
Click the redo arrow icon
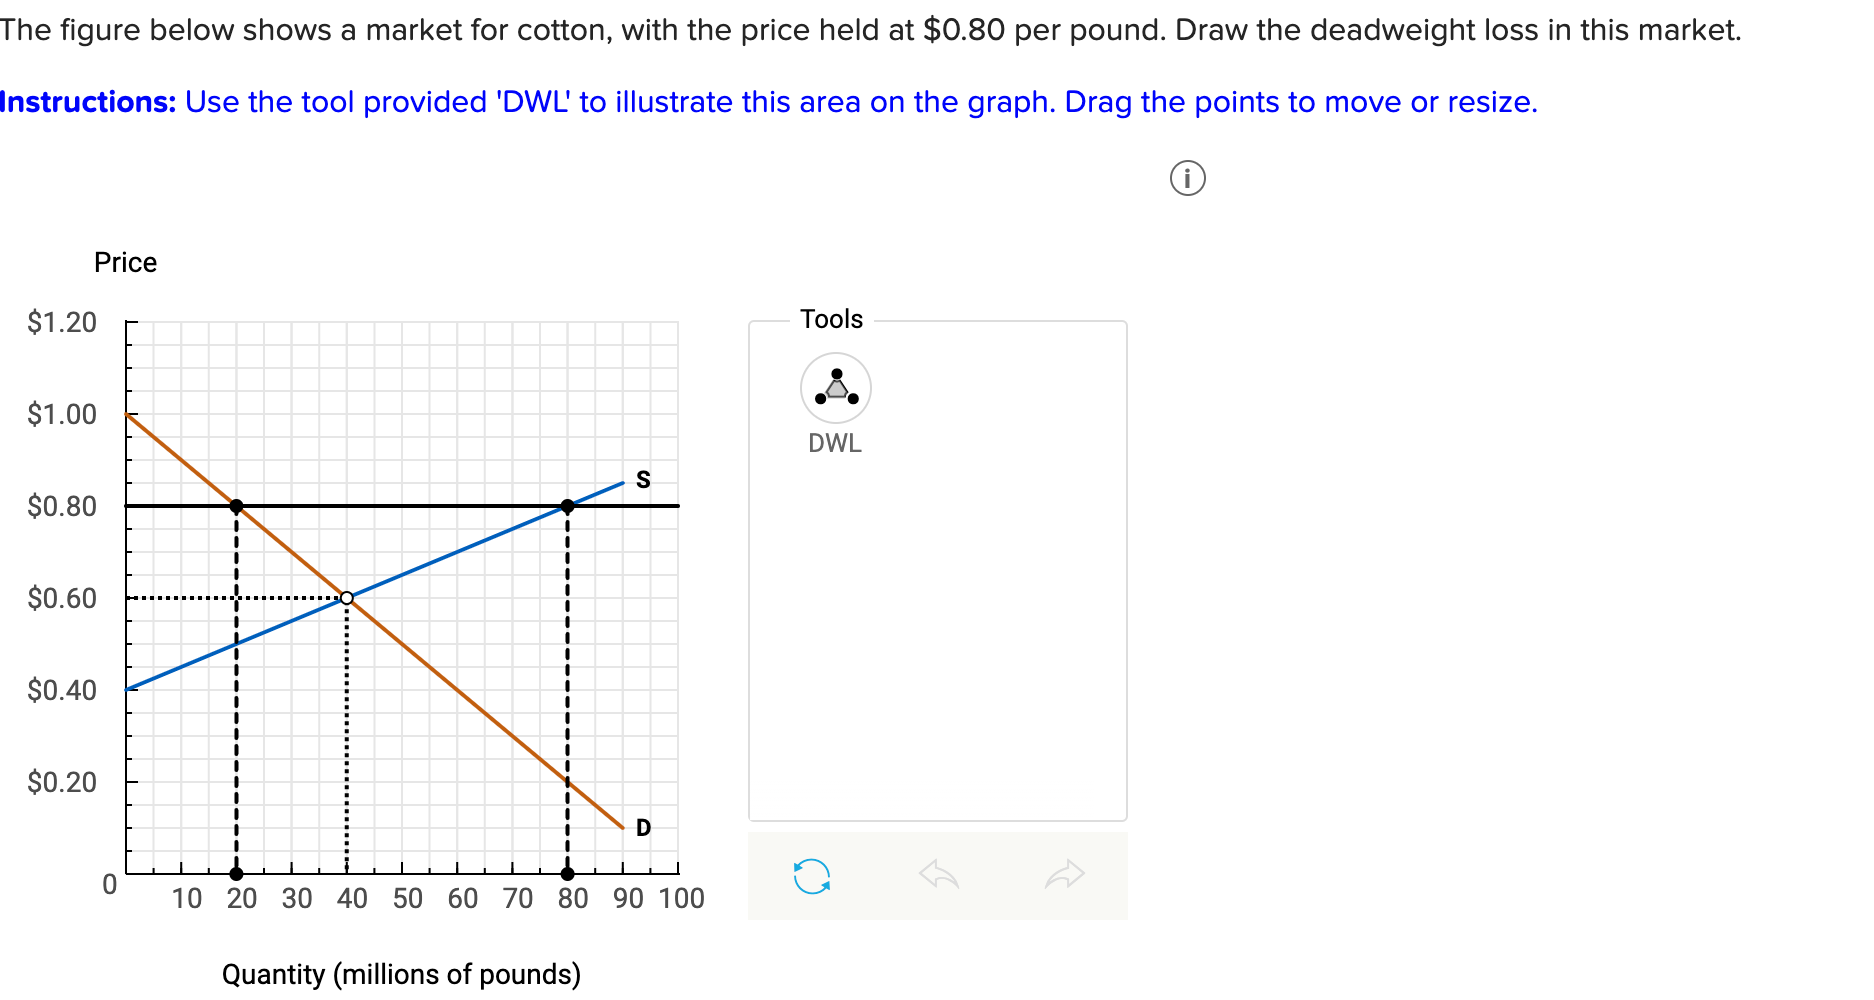1064,875
